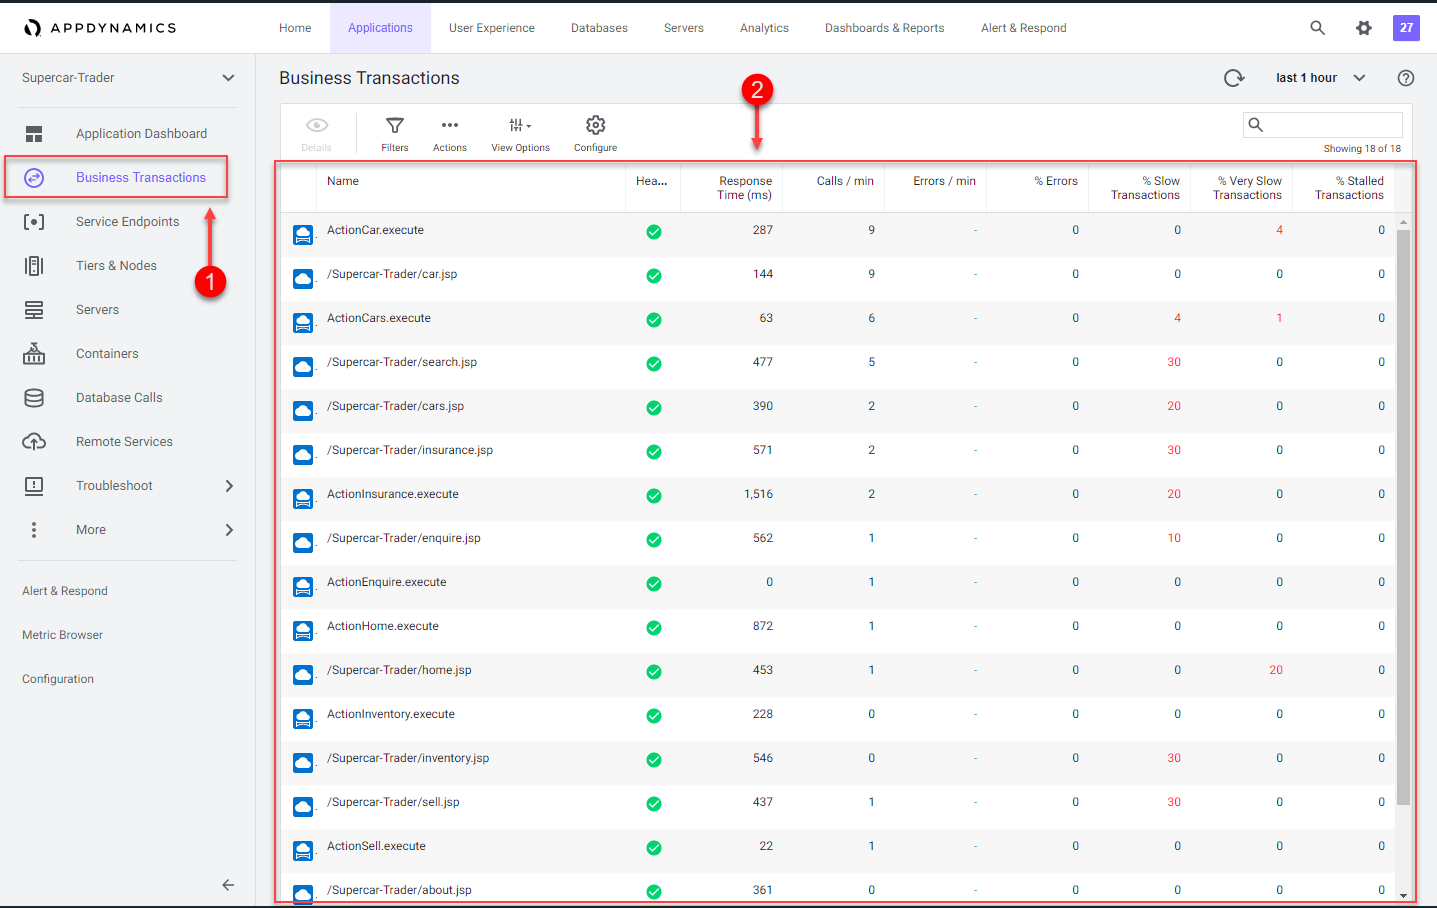Open the Metric Browser link
Image resolution: width=1437 pixels, height=908 pixels.
coord(62,635)
